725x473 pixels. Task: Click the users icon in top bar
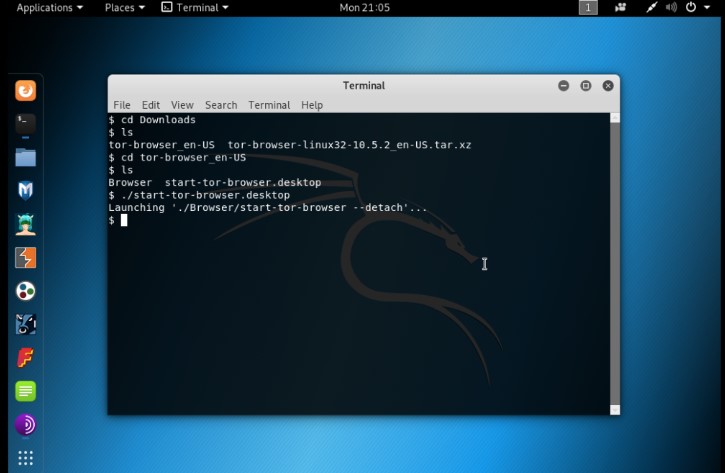pos(621,7)
